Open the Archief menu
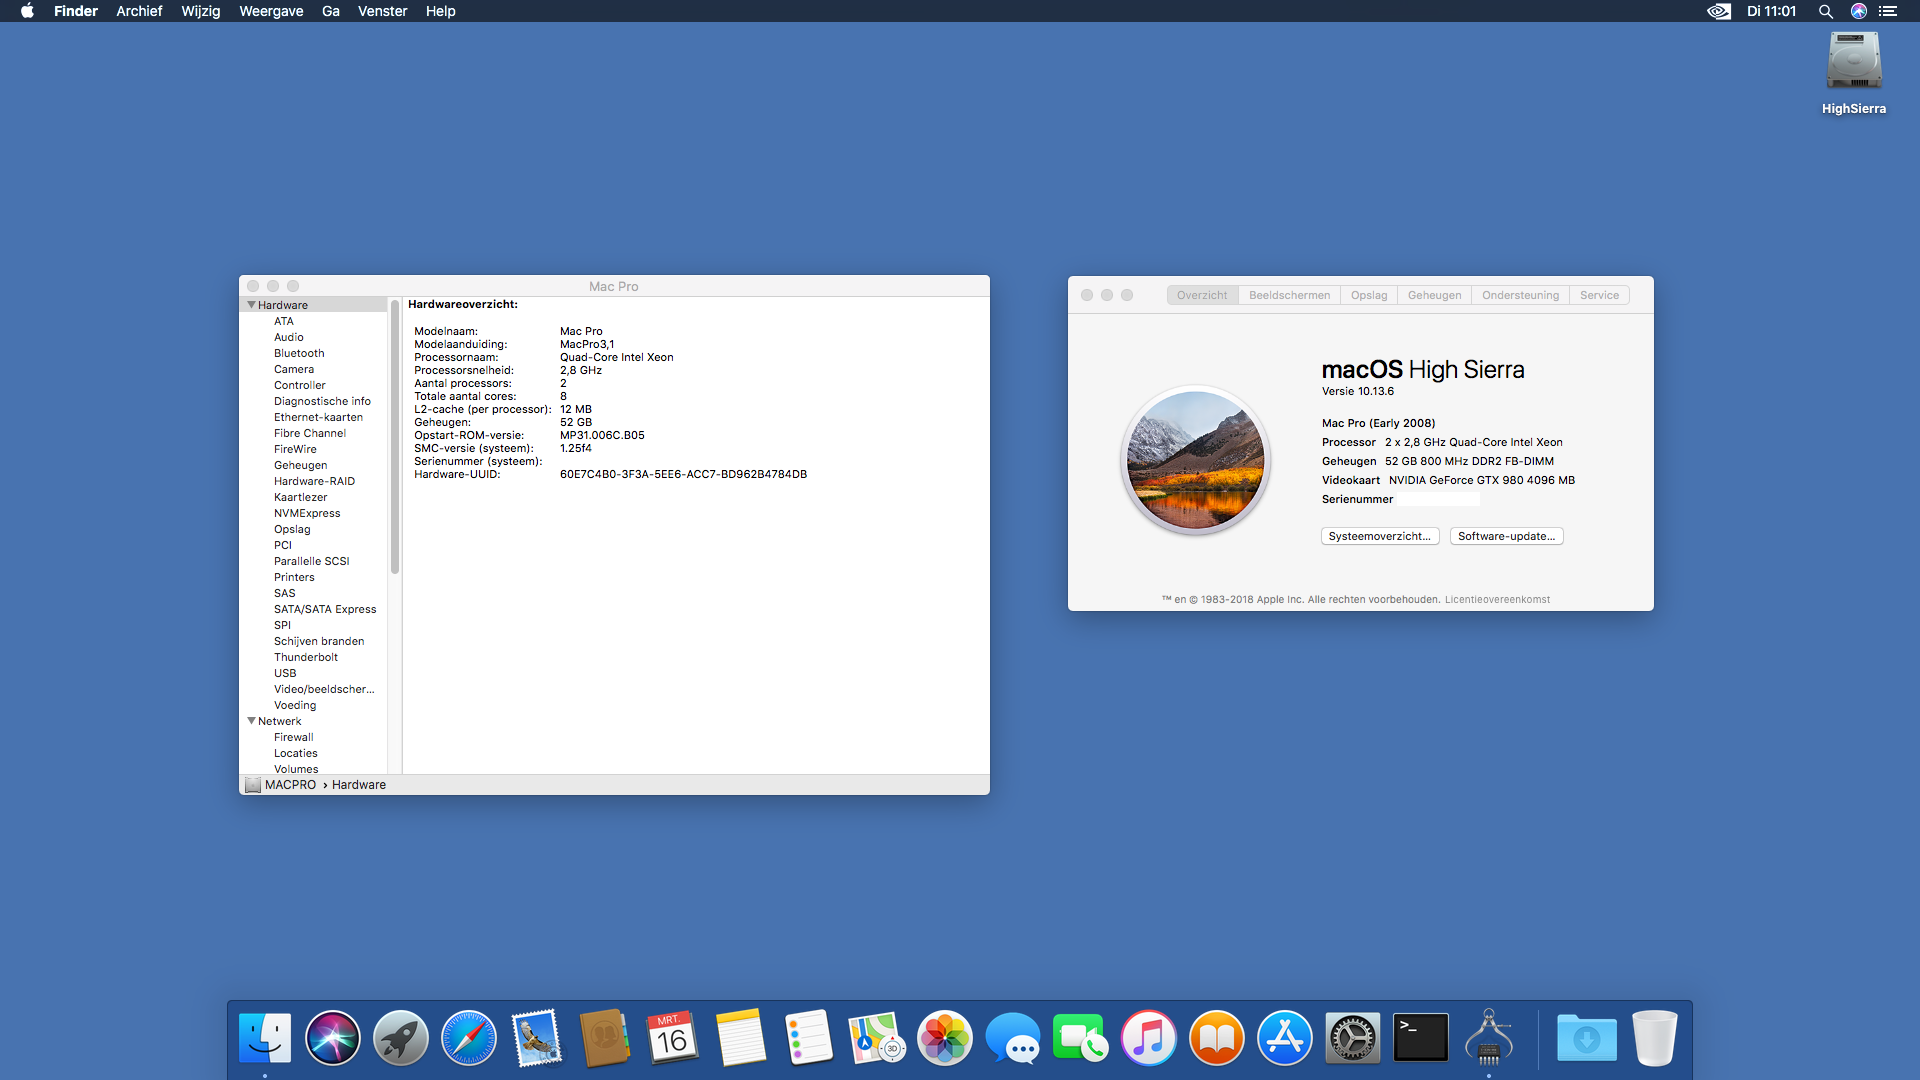Screen dimensions: 1920x1080 click(139, 11)
